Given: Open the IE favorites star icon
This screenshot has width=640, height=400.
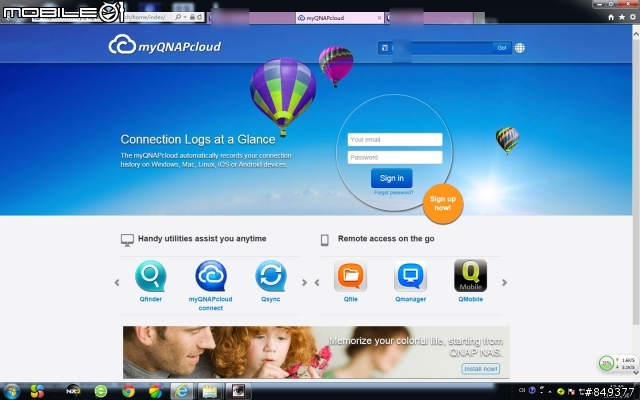Looking at the screenshot, I should 622,17.
